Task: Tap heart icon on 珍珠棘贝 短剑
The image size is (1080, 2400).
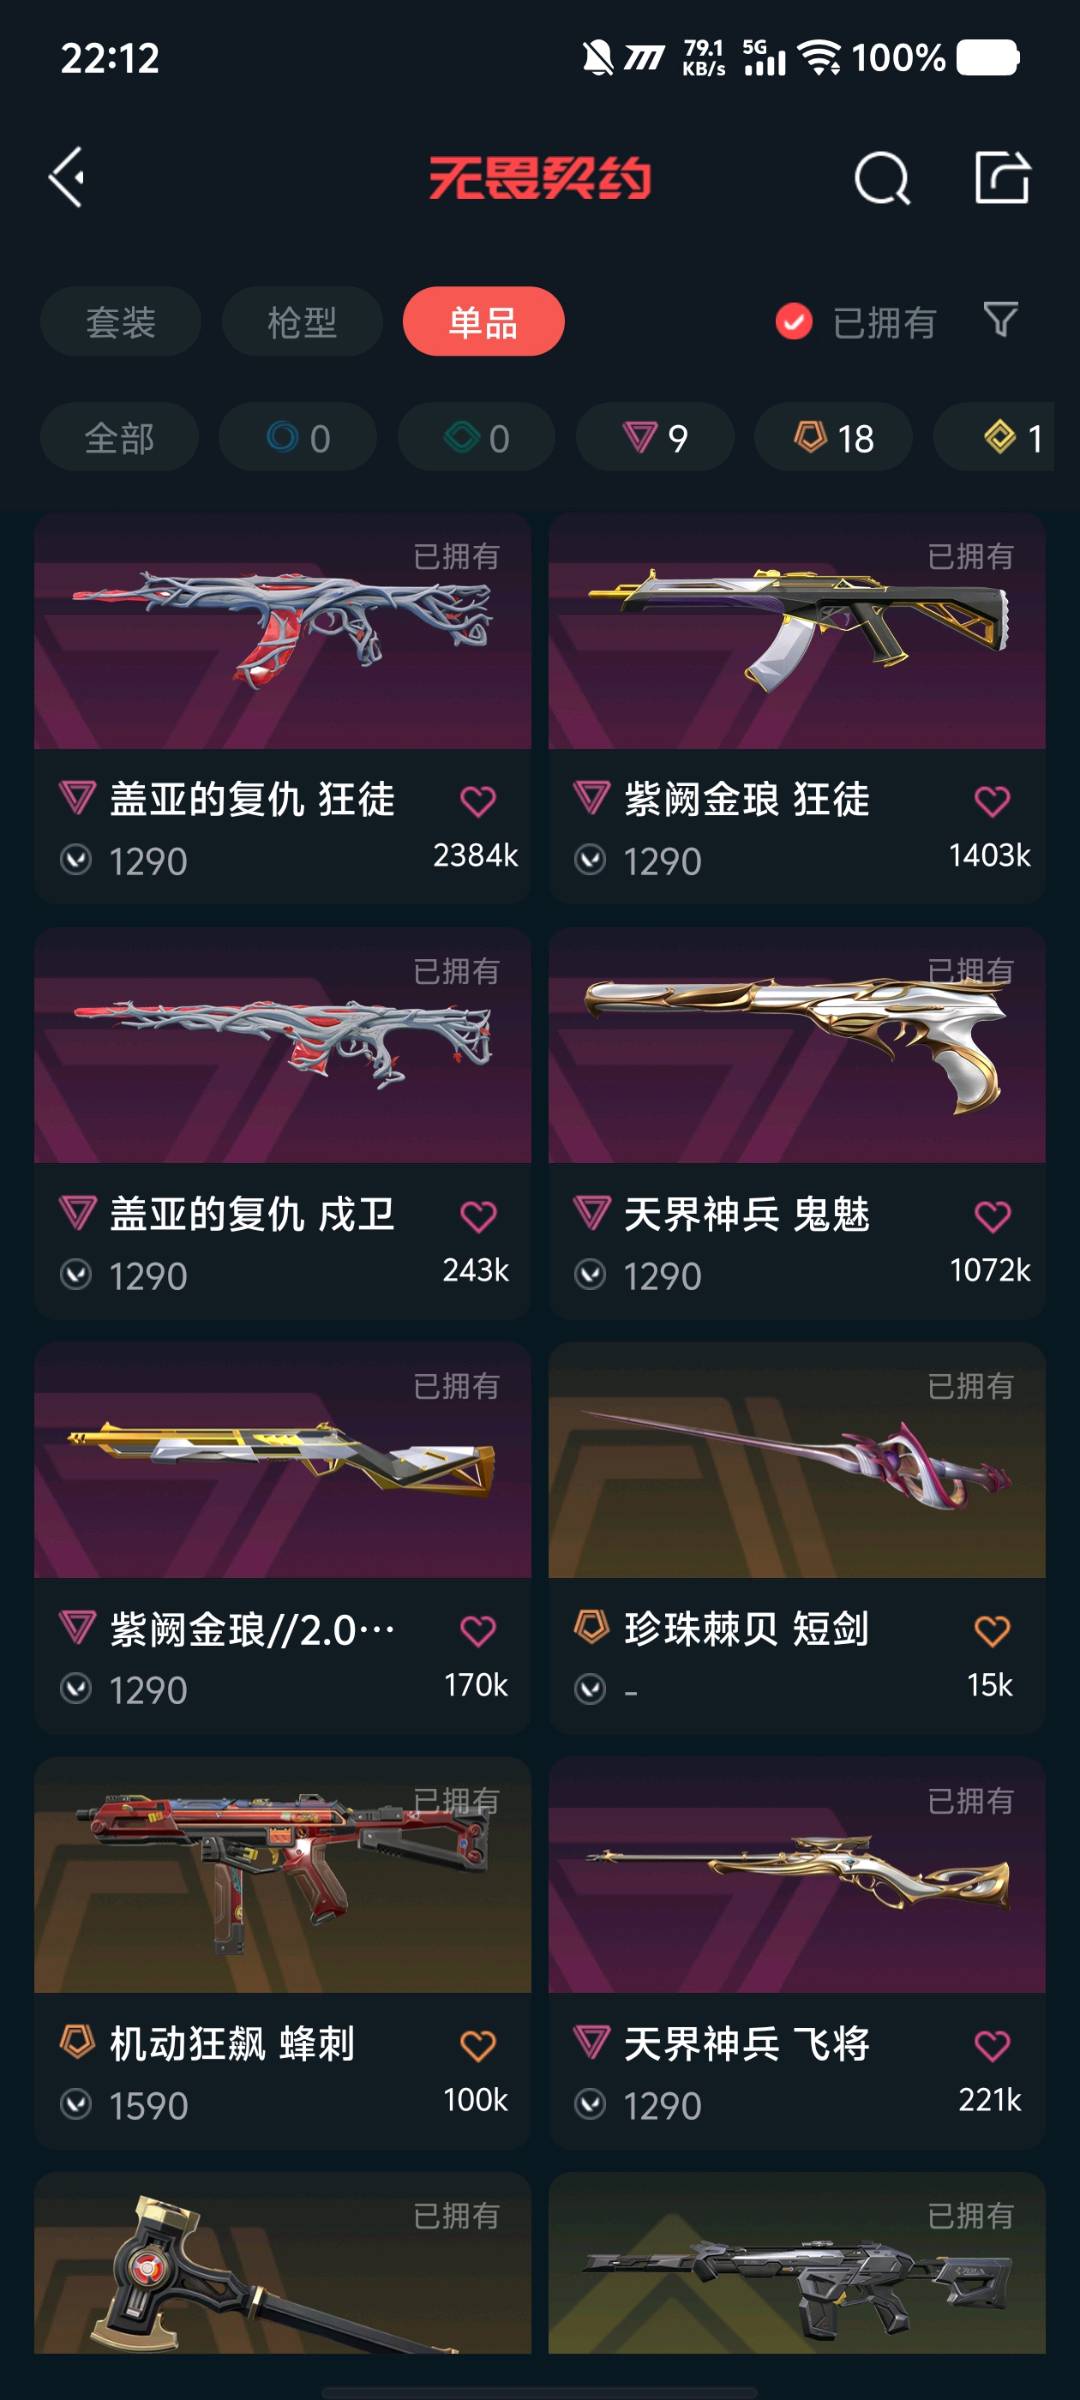Action: [x=992, y=1631]
